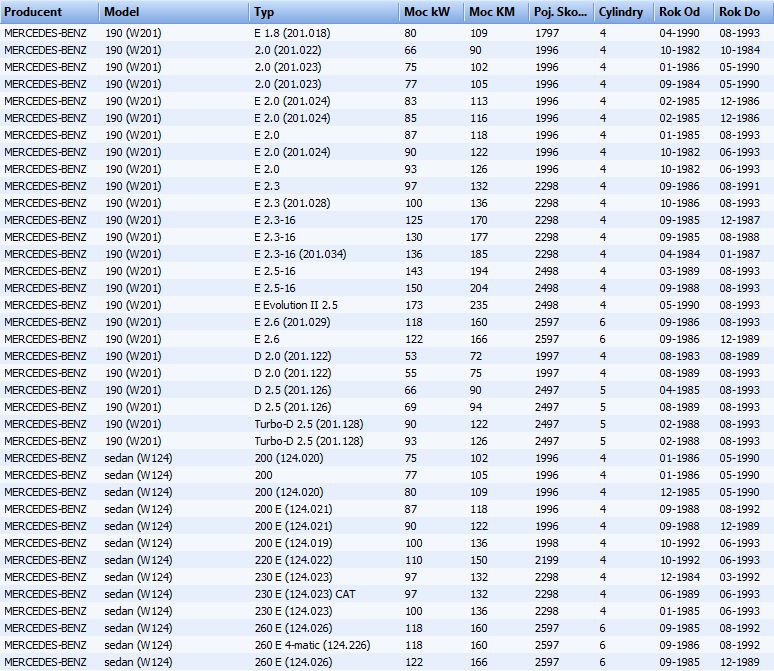Click the 230 E (124.023) CAT cell

pyautogui.click(x=305, y=594)
